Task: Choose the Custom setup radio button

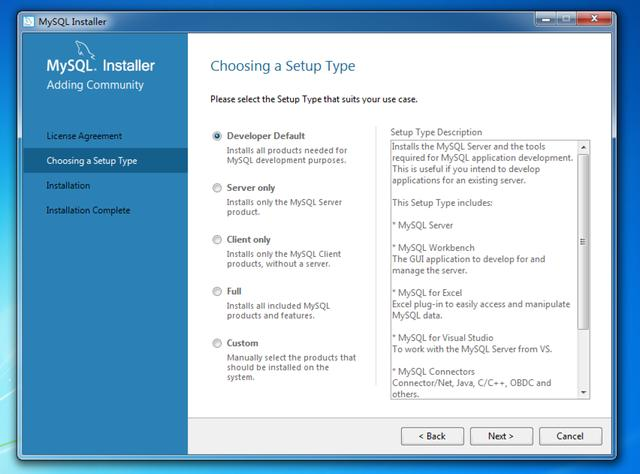Action: click(217, 343)
